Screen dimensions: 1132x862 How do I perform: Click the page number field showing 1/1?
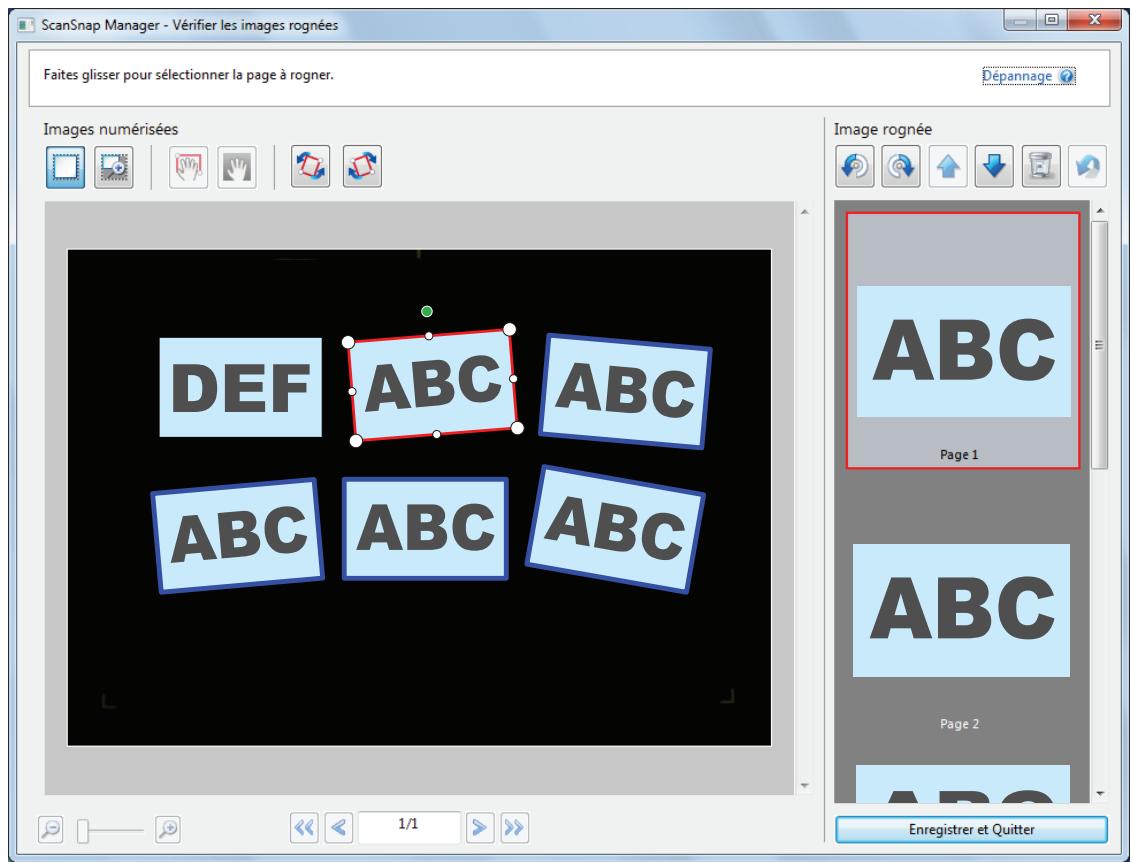(x=409, y=827)
